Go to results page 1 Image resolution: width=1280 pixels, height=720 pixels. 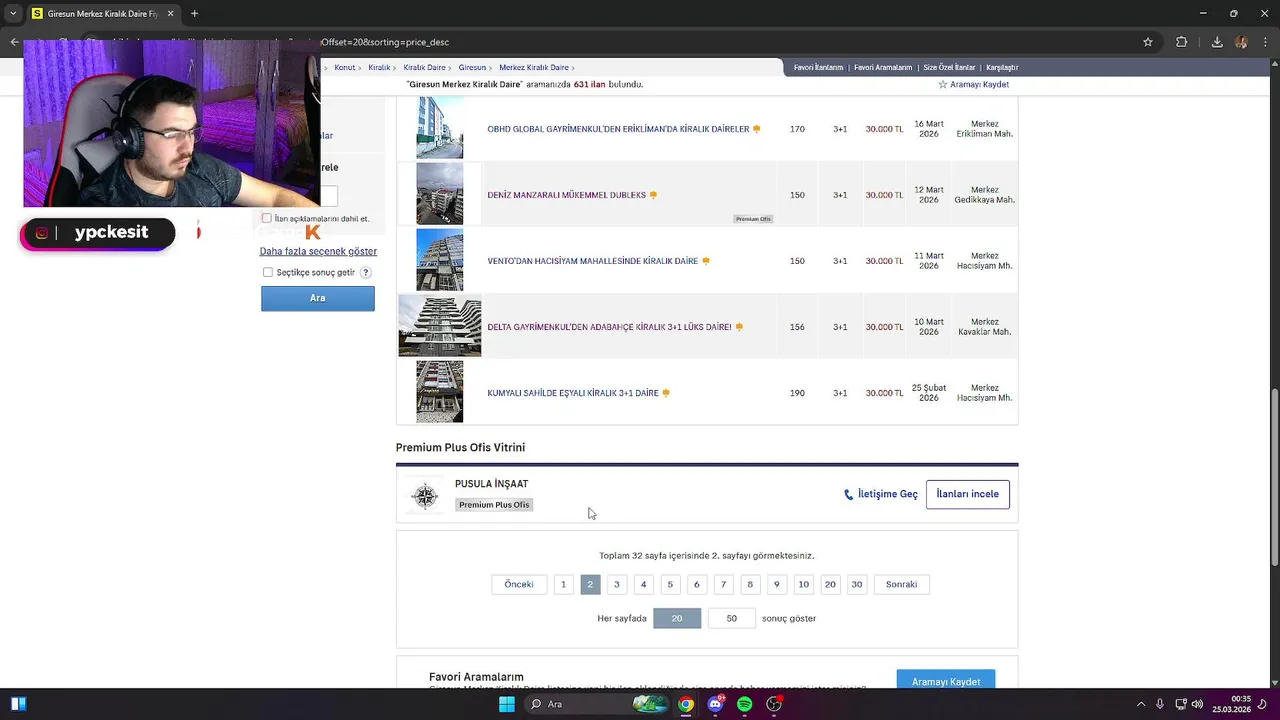pyautogui.click(x=563, y=584)
